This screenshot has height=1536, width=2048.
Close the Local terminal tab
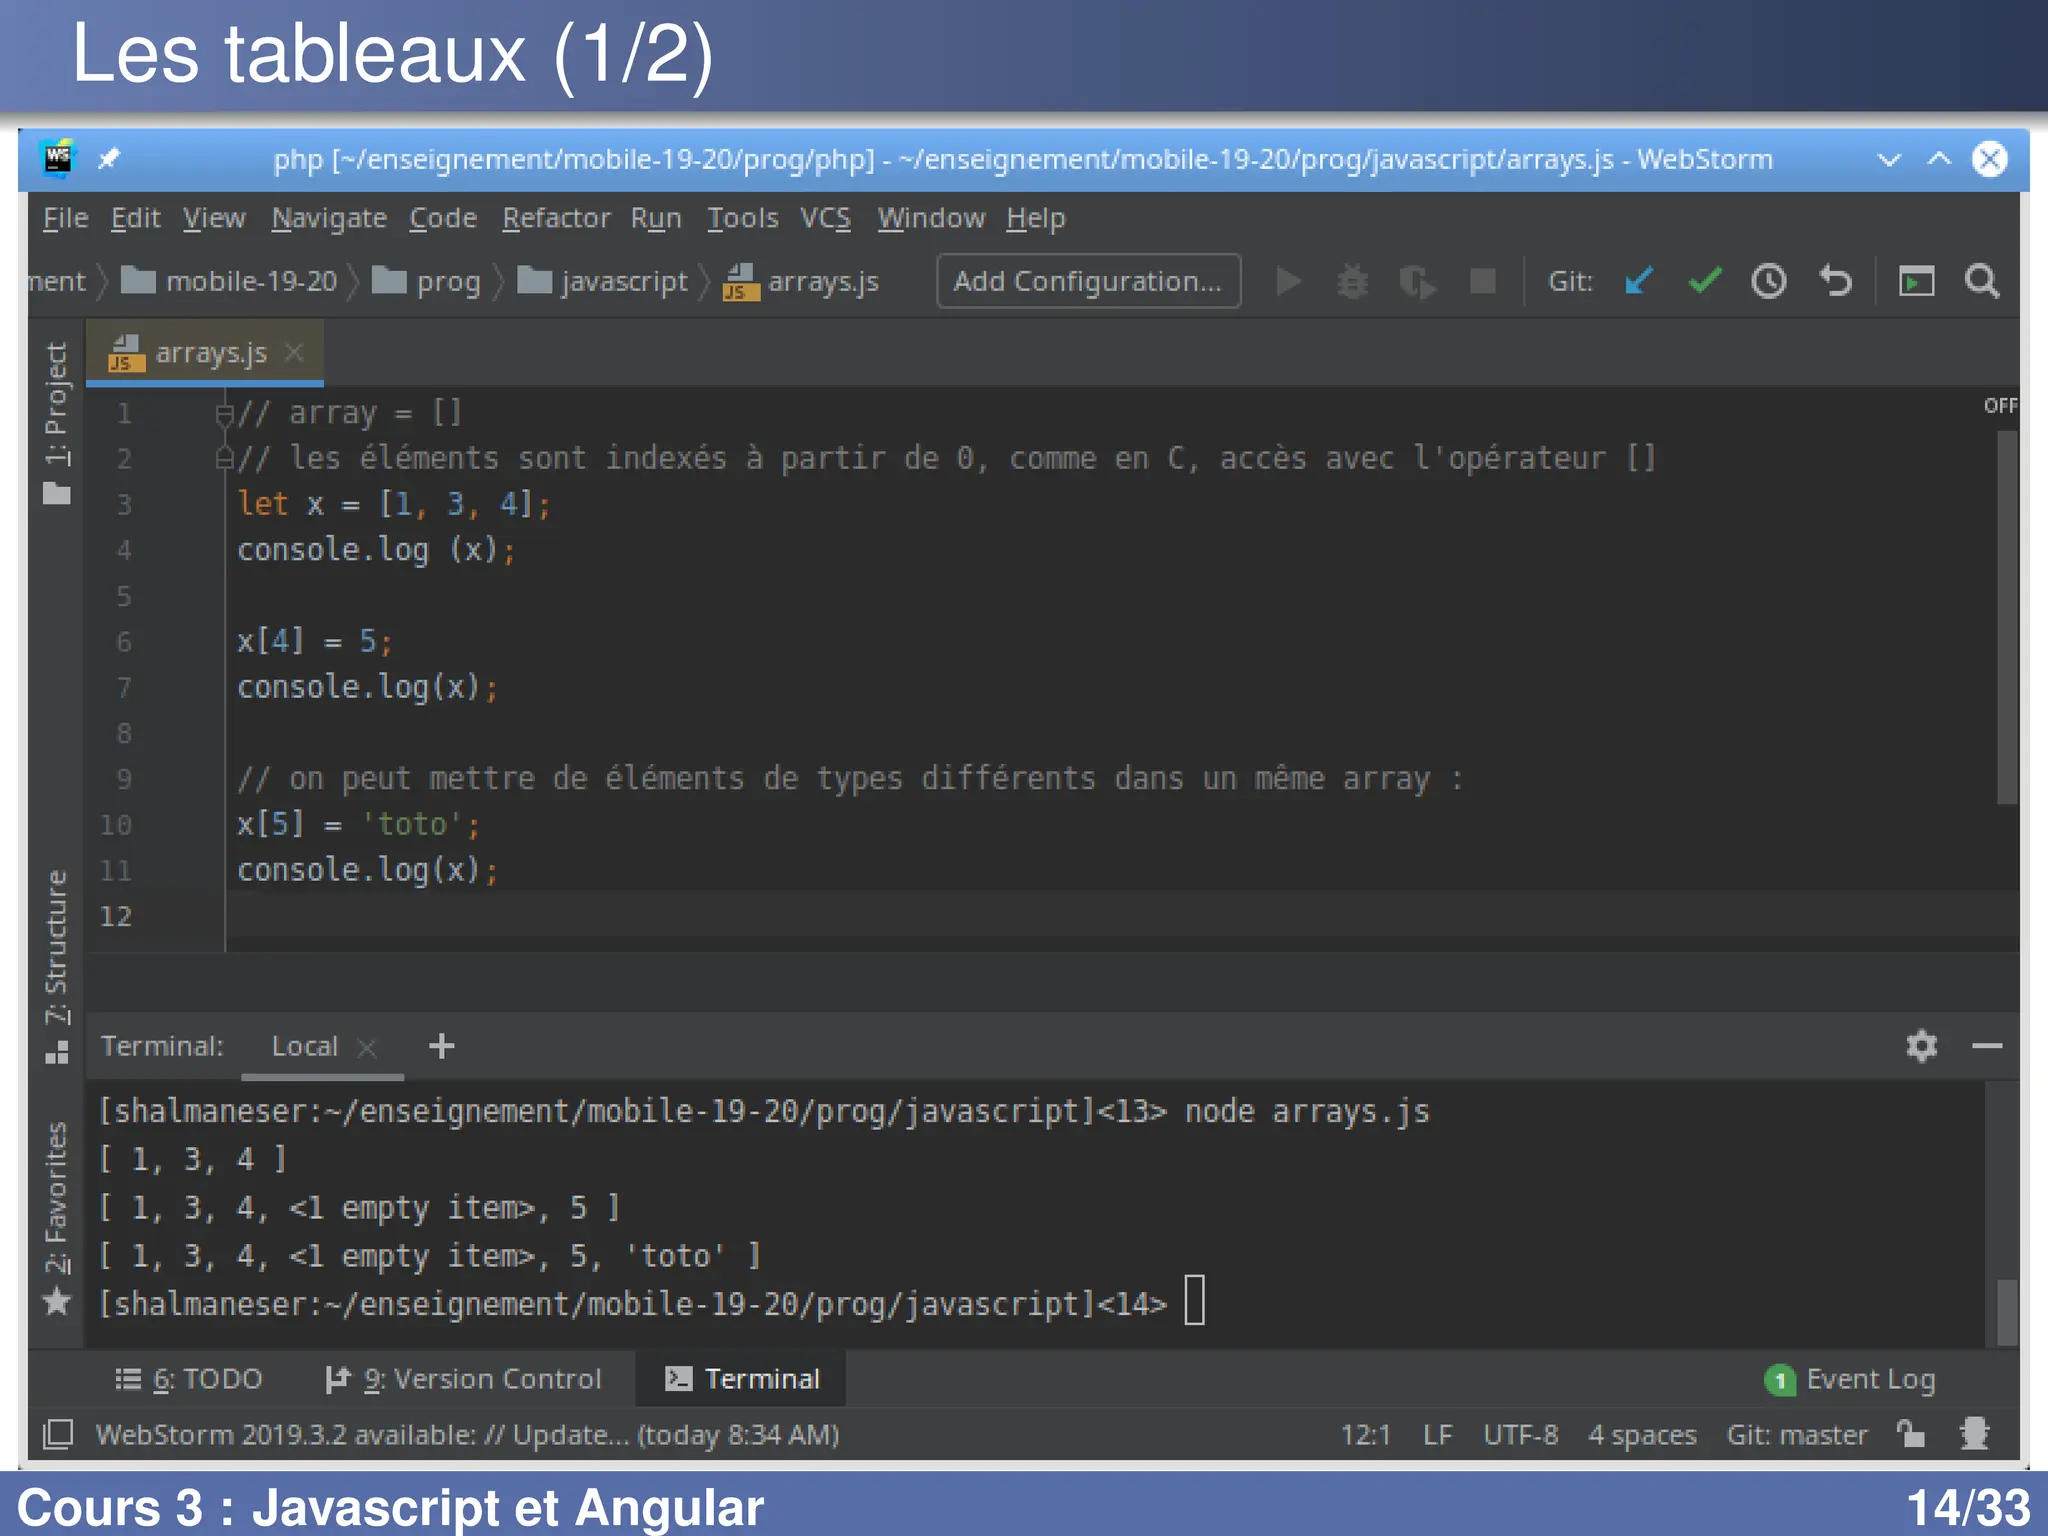367,1047
